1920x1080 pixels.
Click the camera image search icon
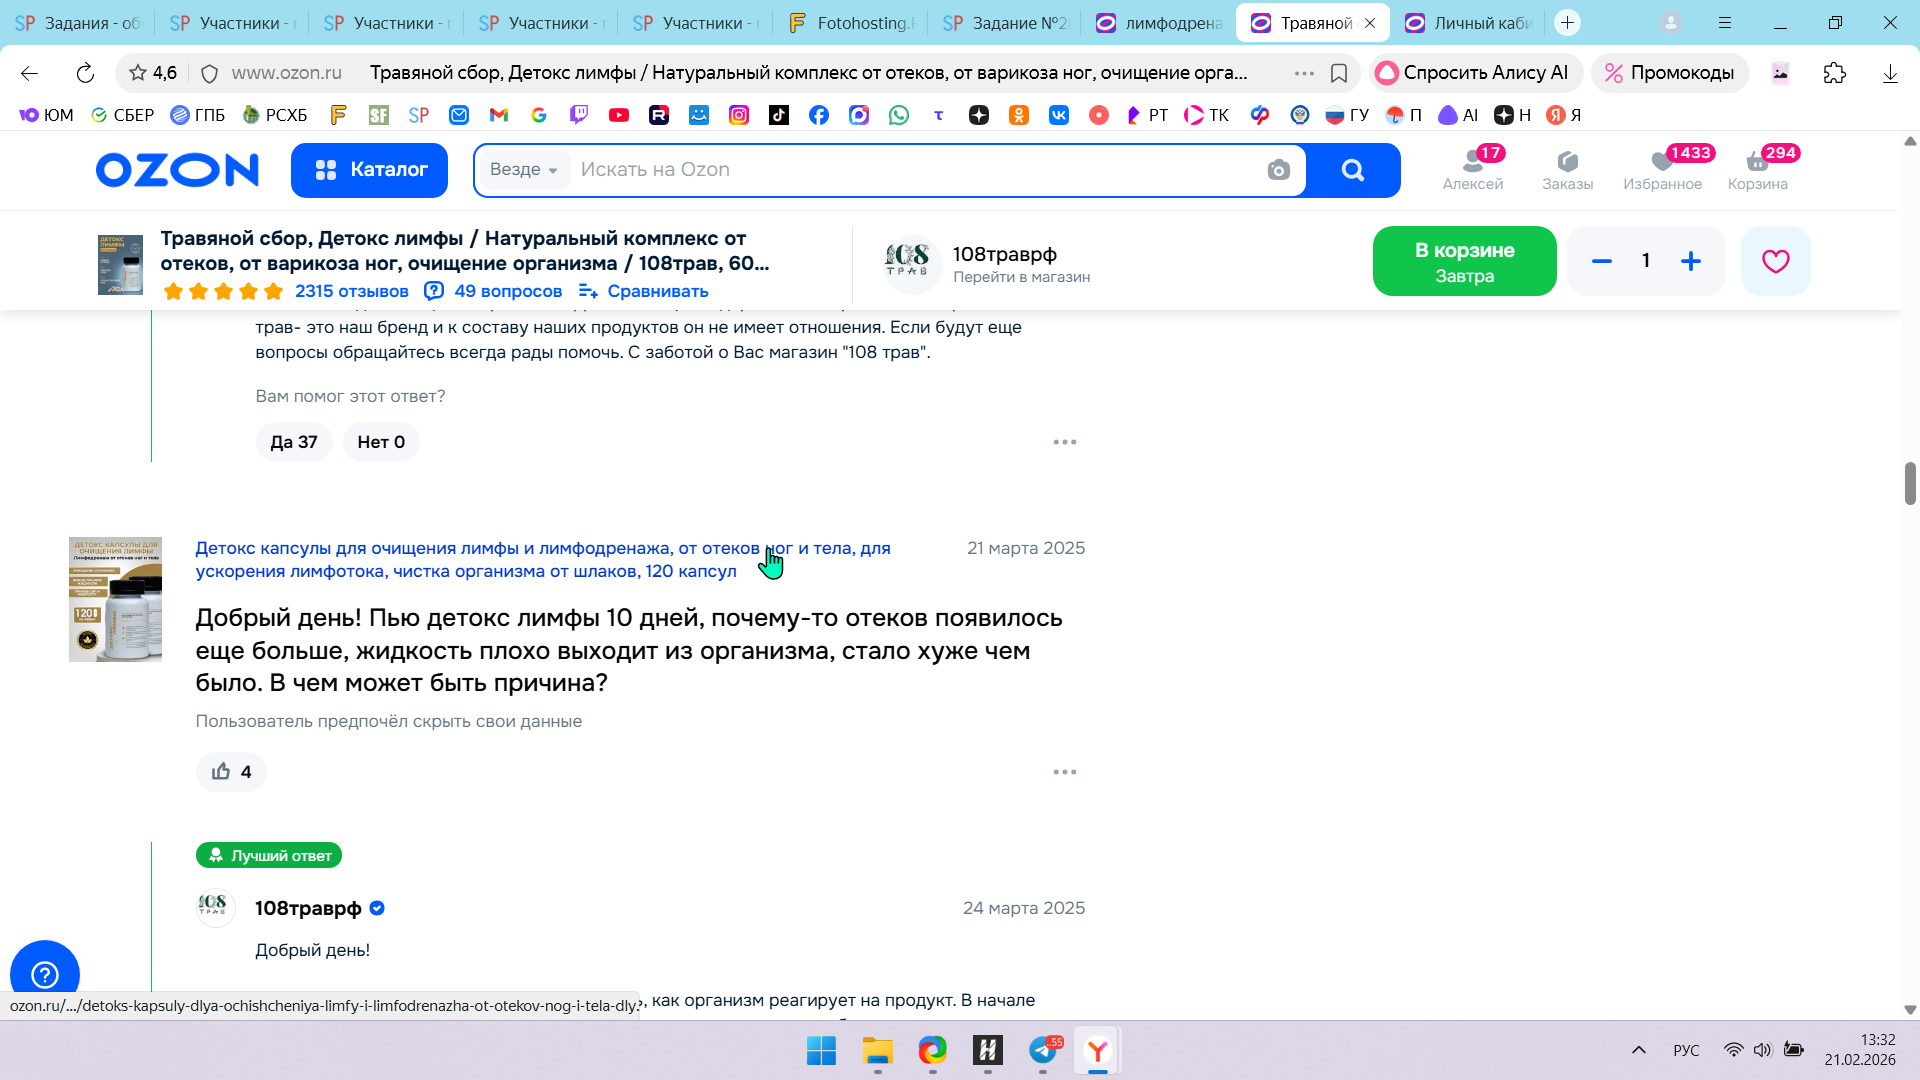[1278, 170]
